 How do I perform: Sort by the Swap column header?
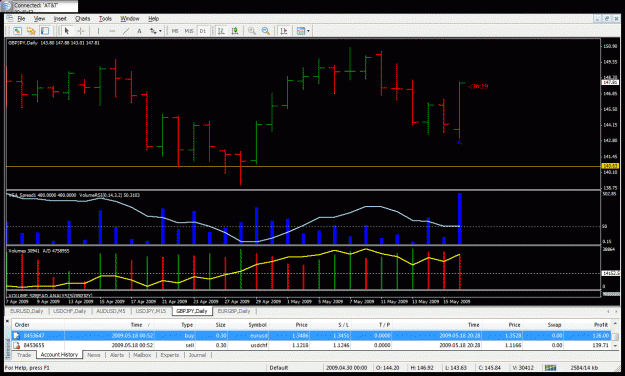coord(554,325)
